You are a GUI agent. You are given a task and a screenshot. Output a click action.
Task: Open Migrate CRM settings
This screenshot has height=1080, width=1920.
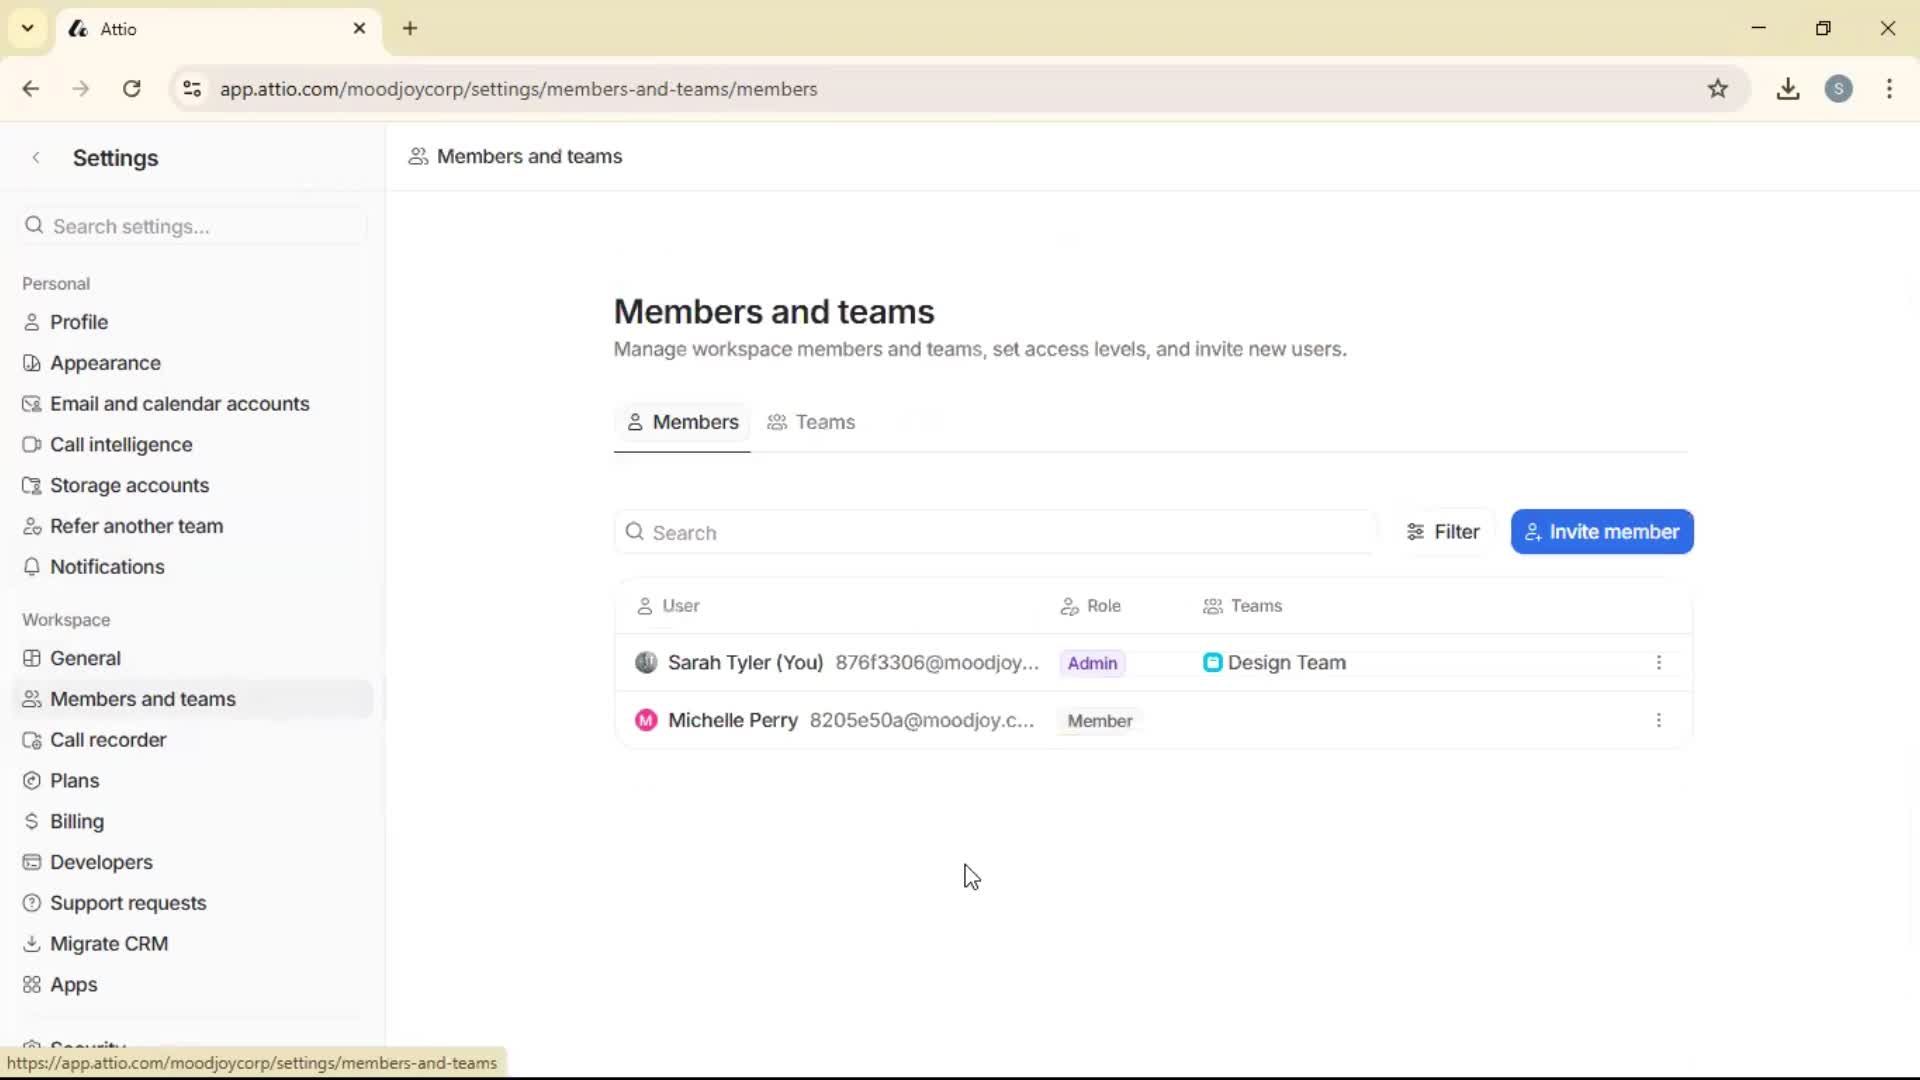tap(109, 942)
